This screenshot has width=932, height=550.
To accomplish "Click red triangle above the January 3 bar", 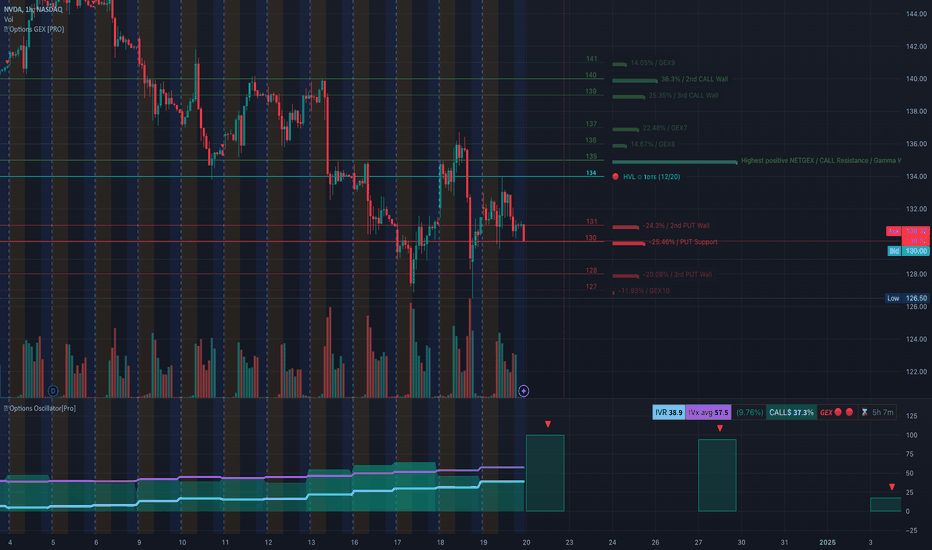I will point(892,487).
